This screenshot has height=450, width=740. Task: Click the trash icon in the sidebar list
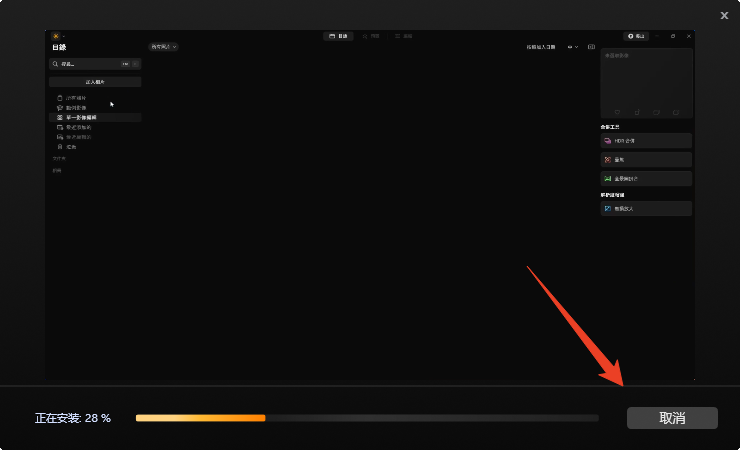point(60,147)
